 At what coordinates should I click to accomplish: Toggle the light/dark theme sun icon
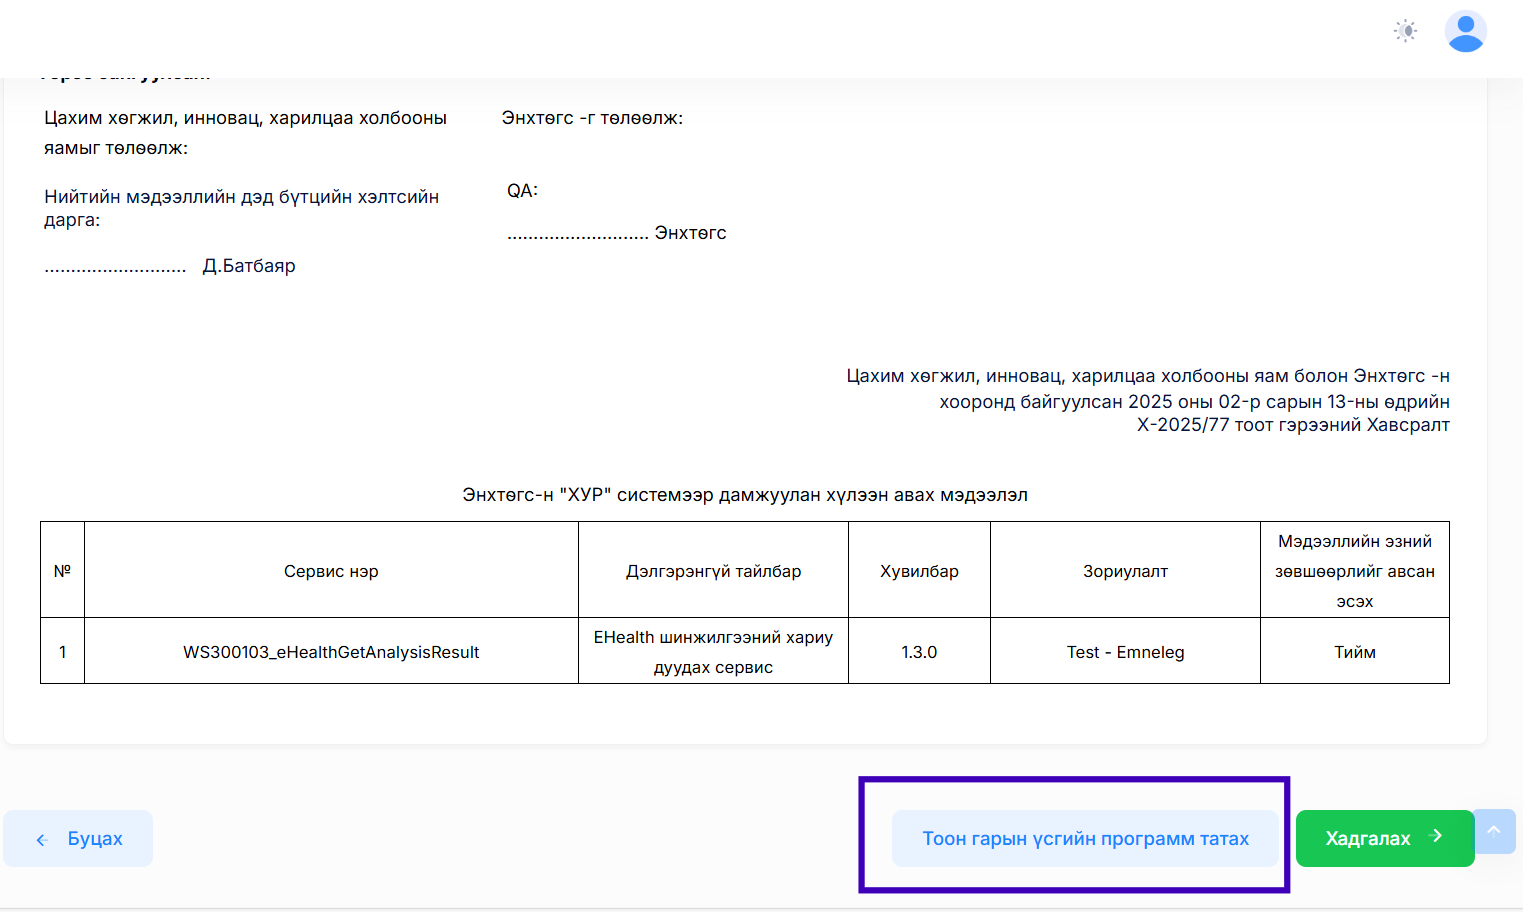pyautogui.click(x=1405, y=31)
